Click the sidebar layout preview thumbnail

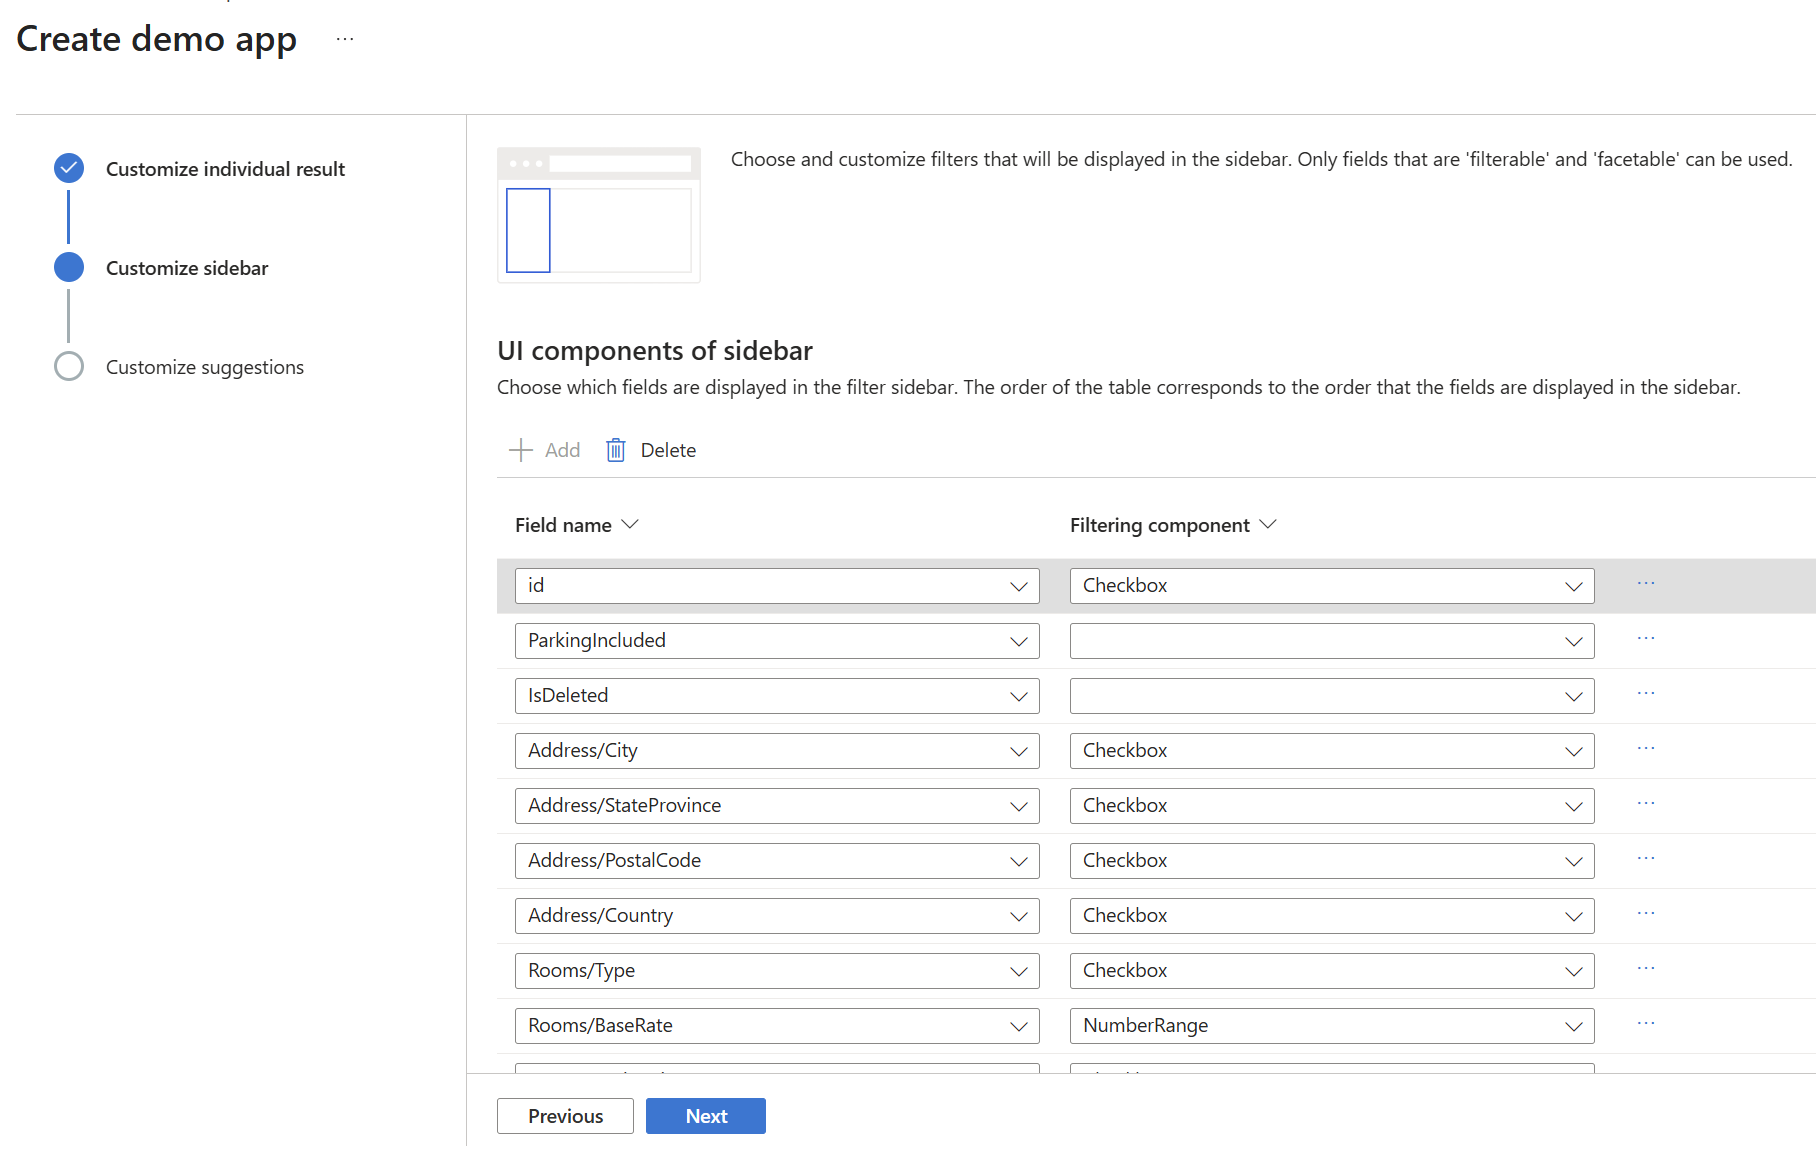click(x=599, y=215)
